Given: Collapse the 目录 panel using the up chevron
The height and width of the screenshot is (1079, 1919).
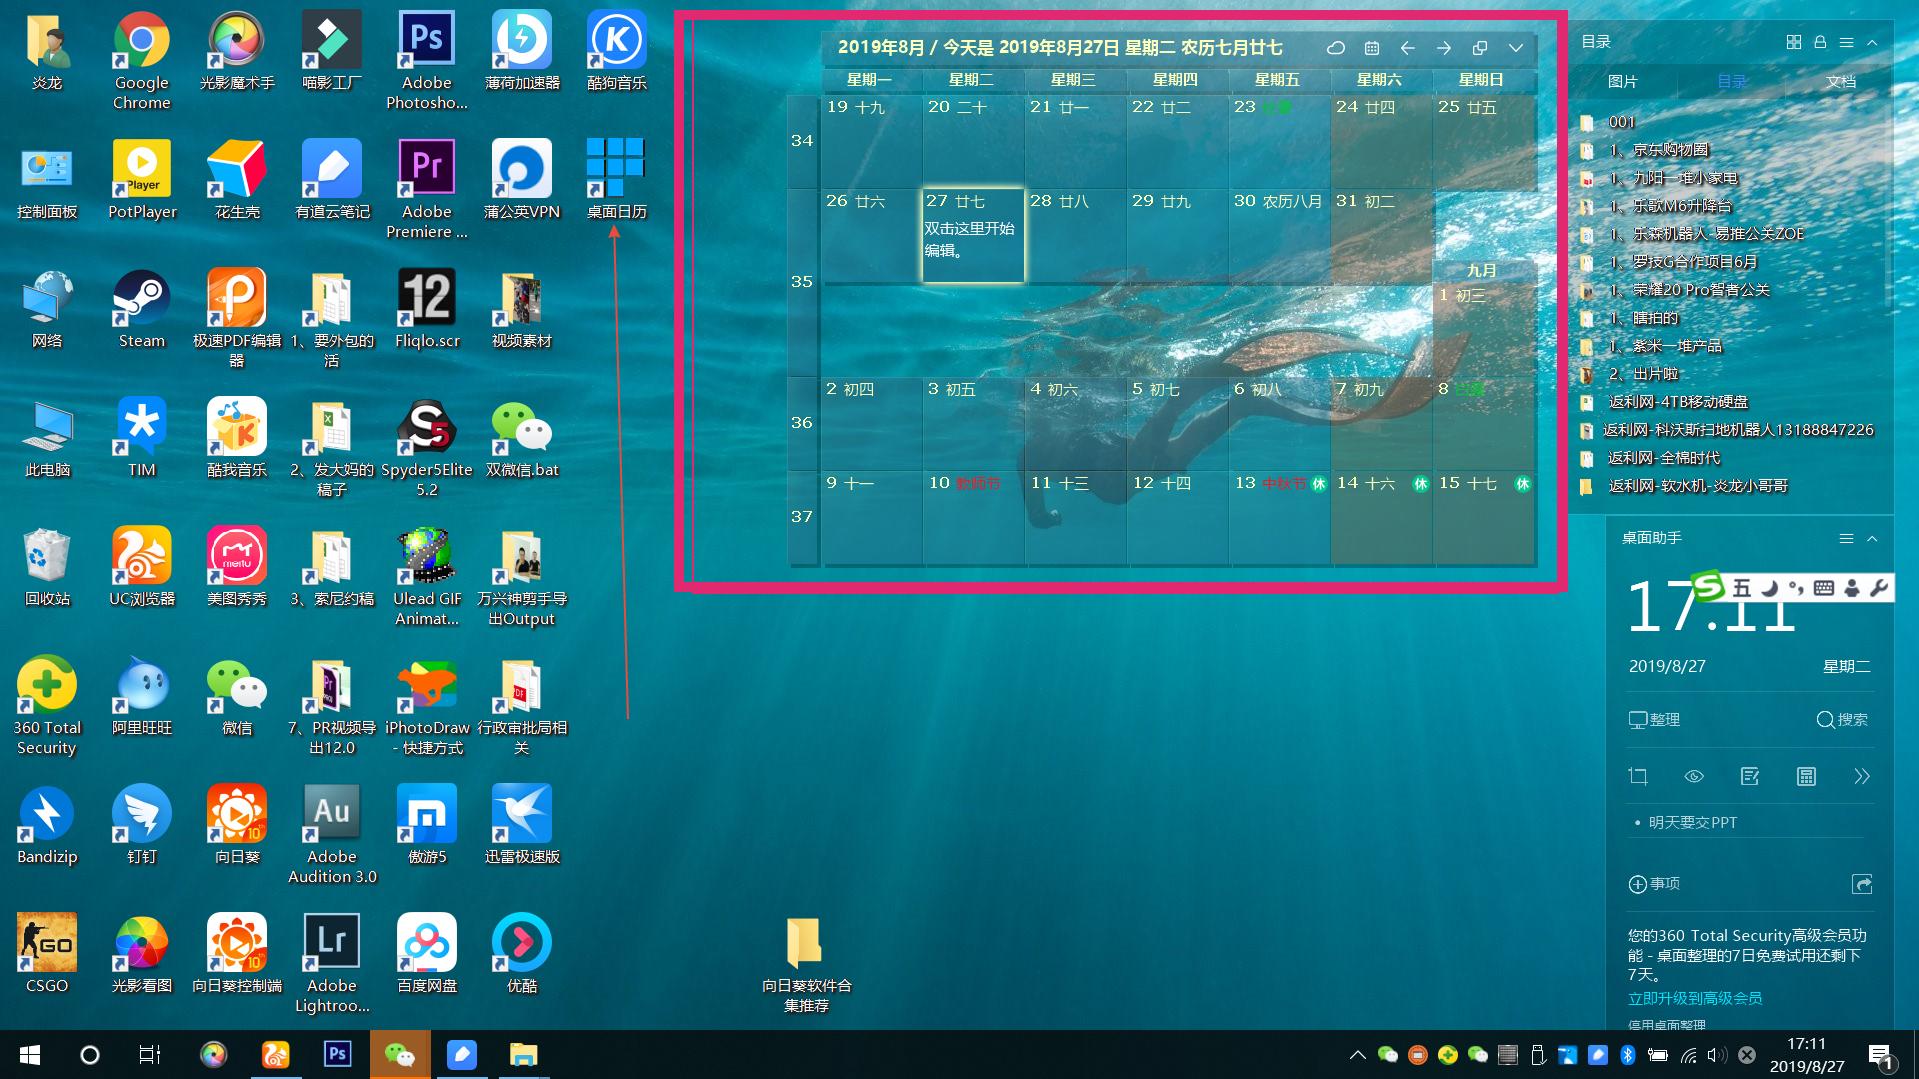Looking at the screenshot, I should [1871, 41].
